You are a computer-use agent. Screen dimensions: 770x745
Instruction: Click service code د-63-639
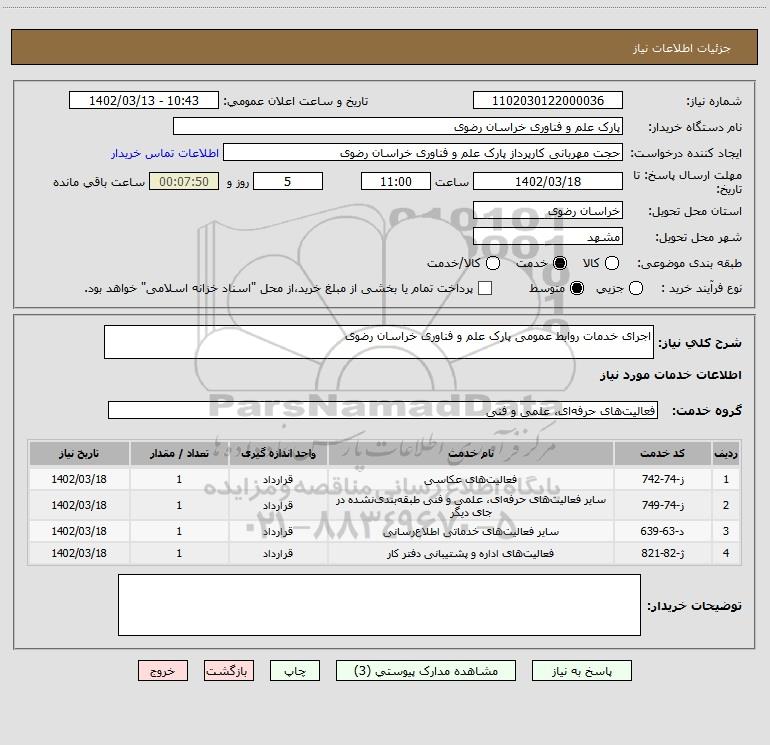[x=662, y=531]
